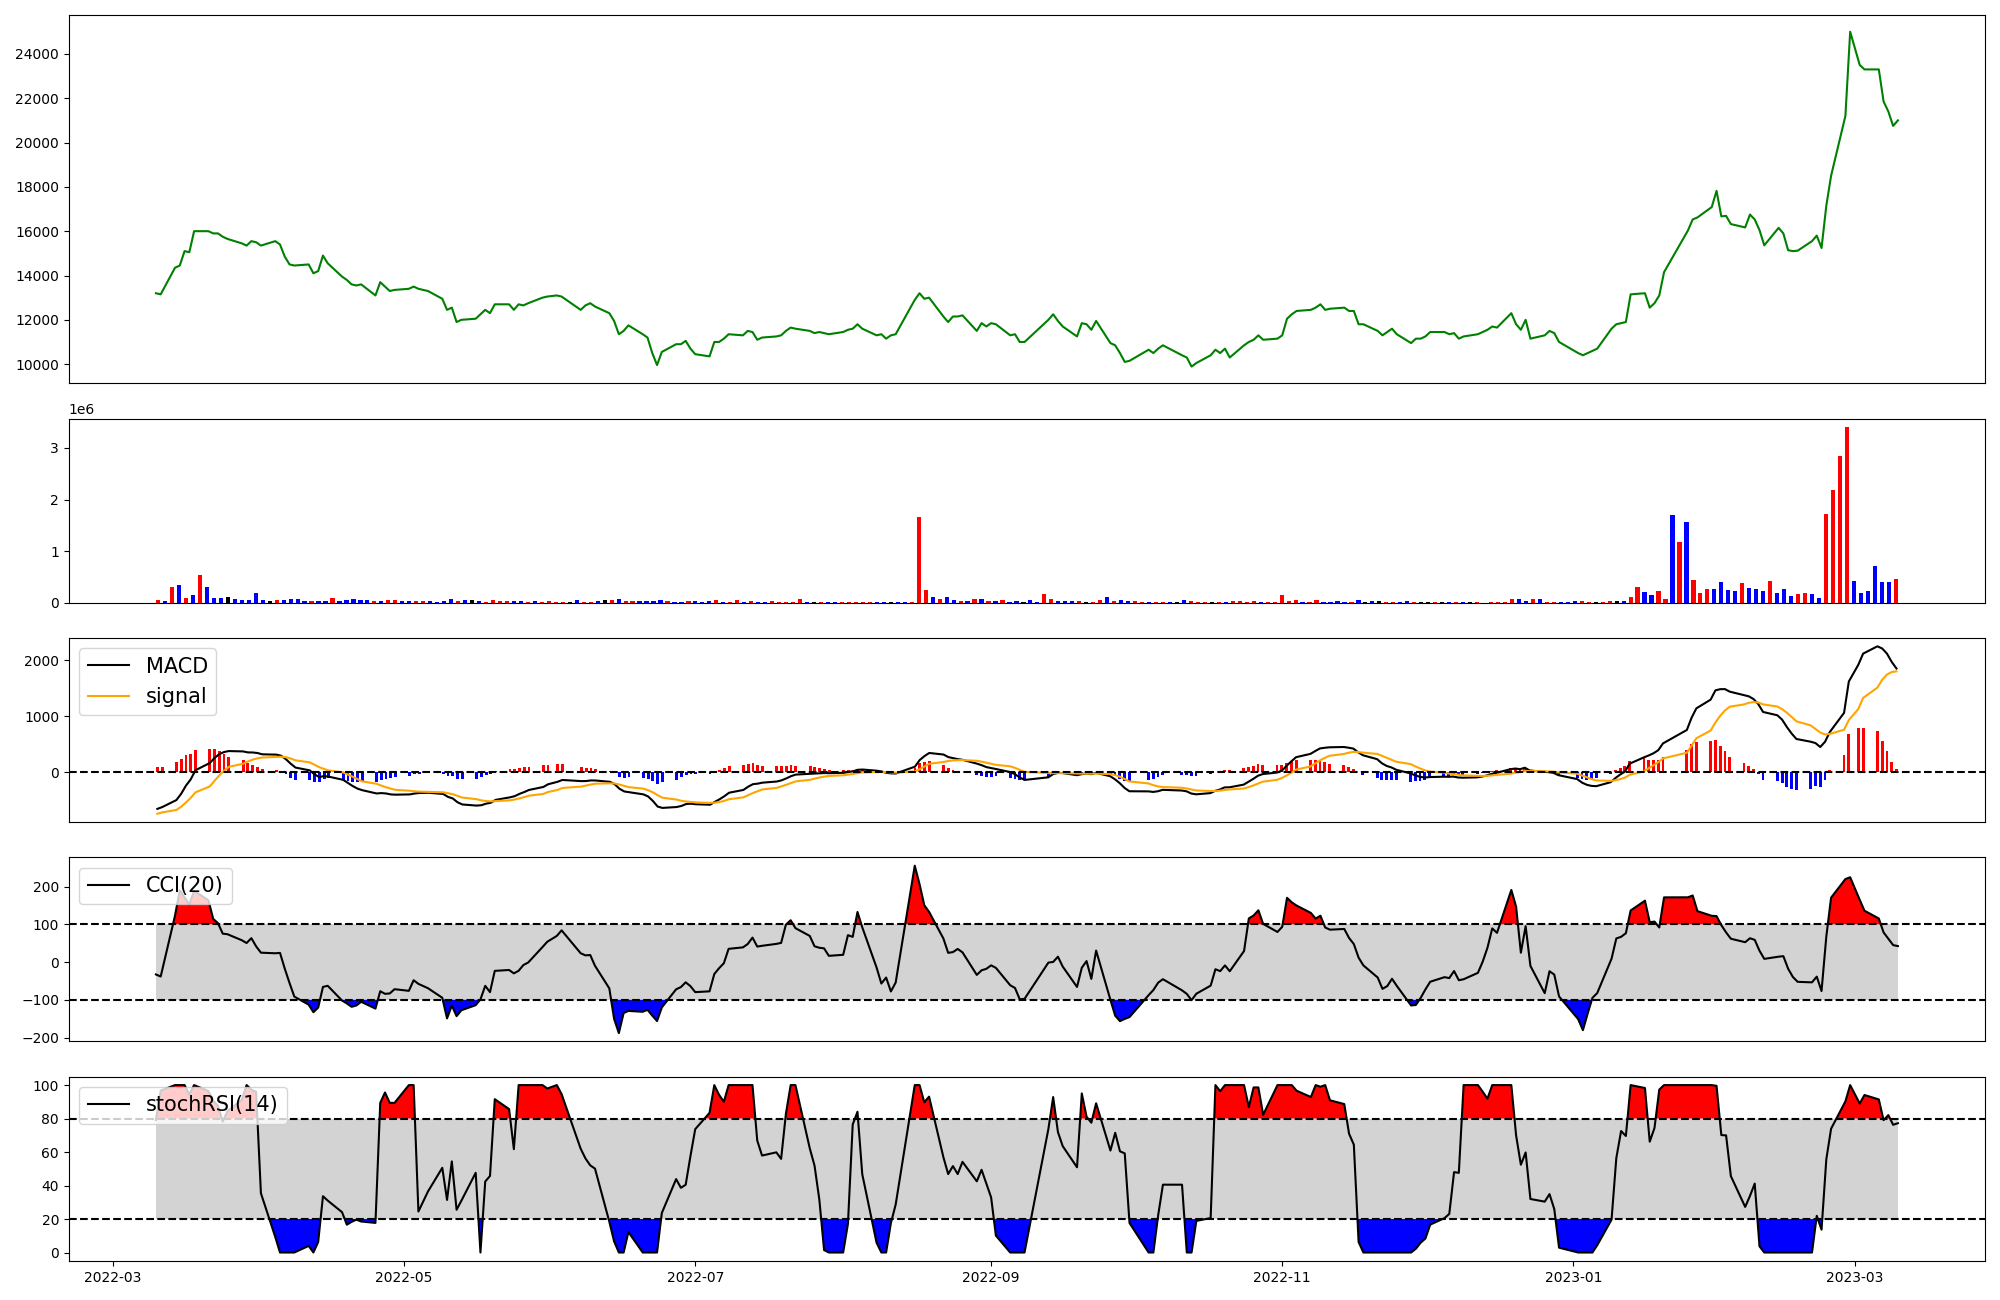Image resolution: width=2000 pixels, height=1300 pixels.
Task: Click the 2023-03 x-axis date label
Action: tap(1855, 1277)
